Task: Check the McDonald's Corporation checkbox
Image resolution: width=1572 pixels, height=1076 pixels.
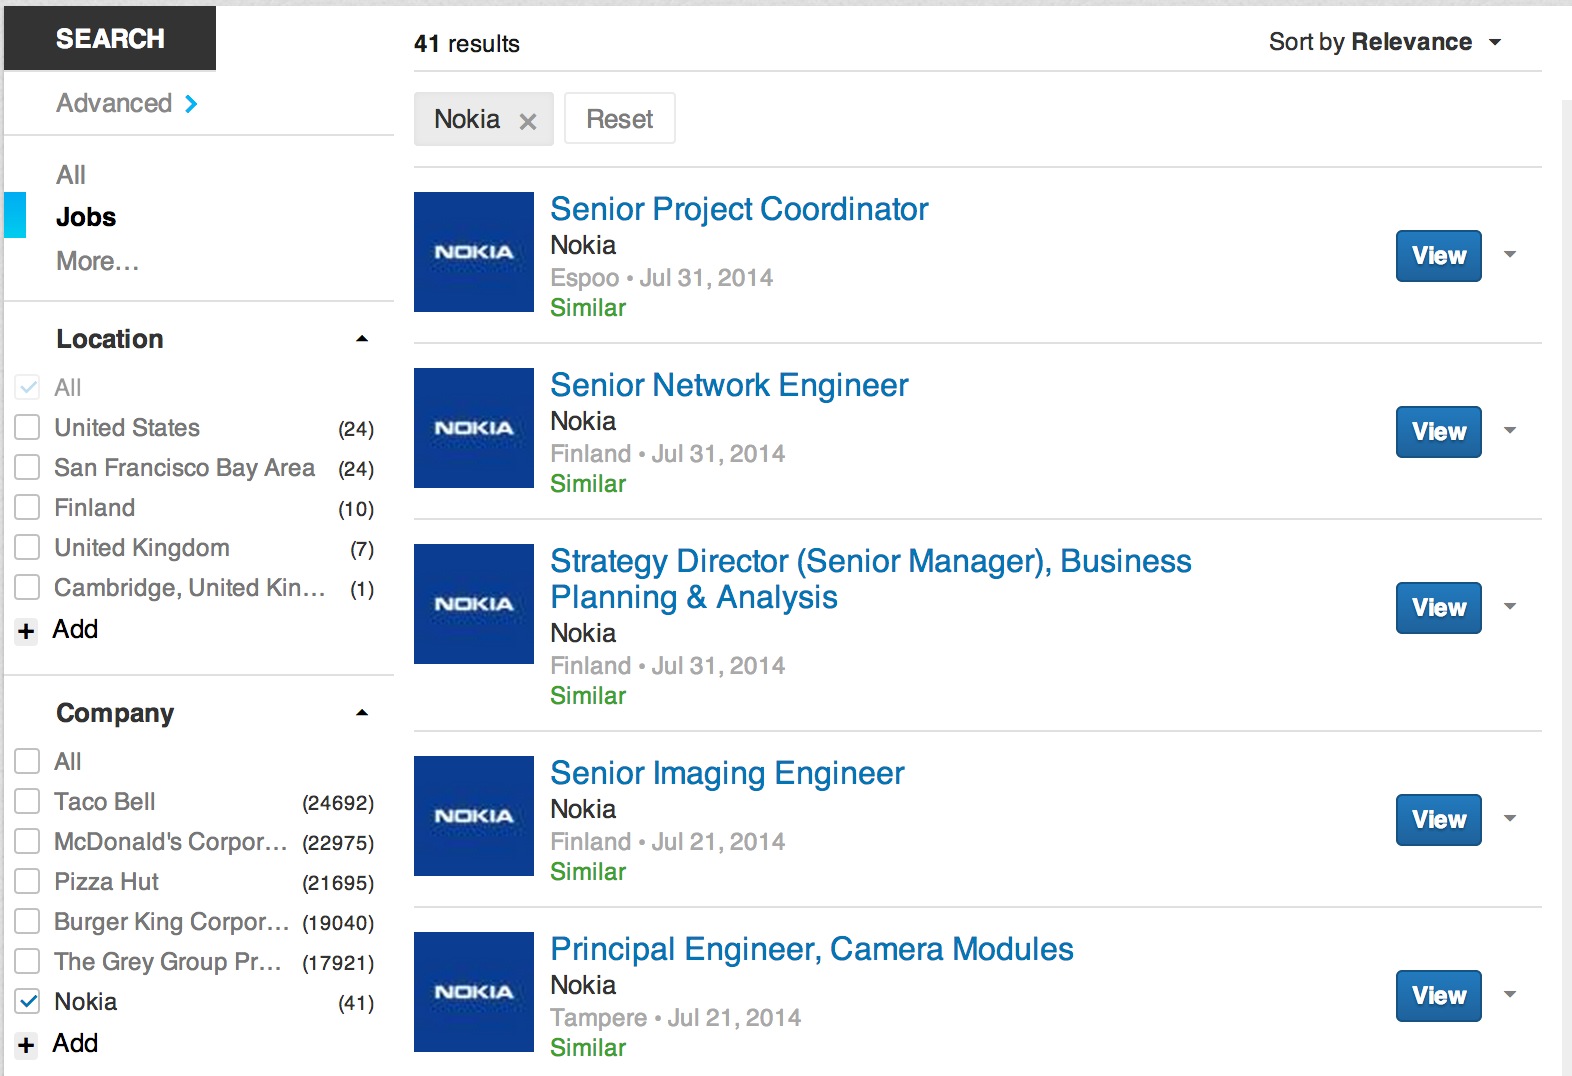Action: click(27, 842)
